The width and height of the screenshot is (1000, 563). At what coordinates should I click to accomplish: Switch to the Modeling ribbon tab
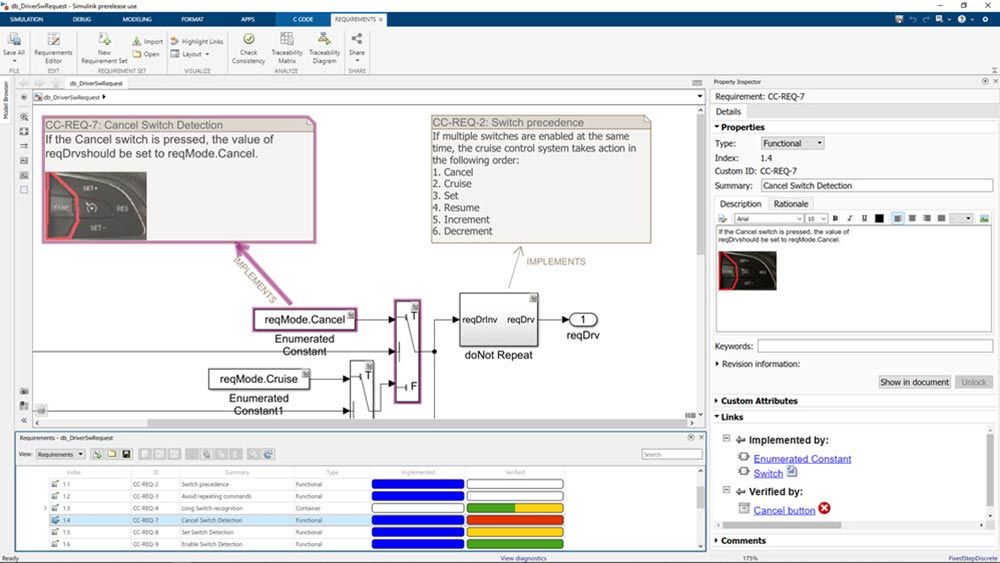pyautogui.click(x=136, y=19)
